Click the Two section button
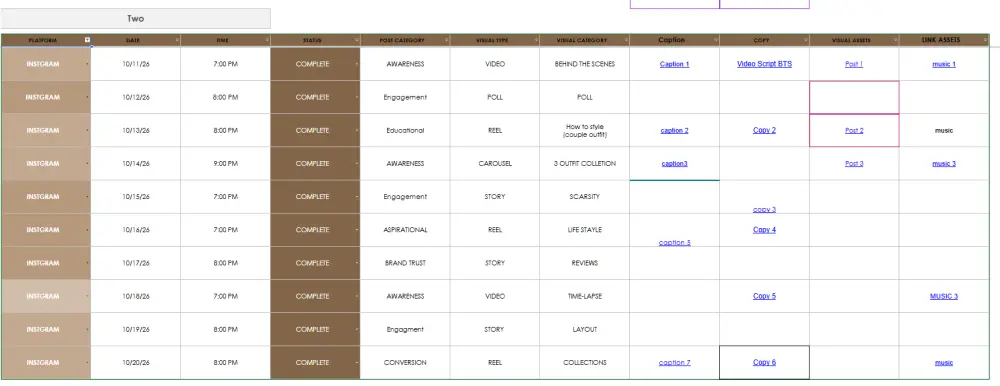The image size is (1000, 386). pyautogui.click(x=135, y=19)
